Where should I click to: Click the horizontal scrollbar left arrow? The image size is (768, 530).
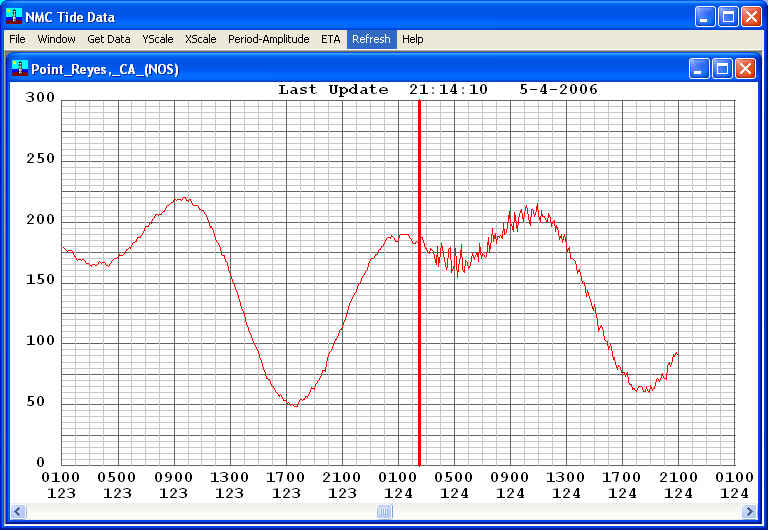[18, 512]
